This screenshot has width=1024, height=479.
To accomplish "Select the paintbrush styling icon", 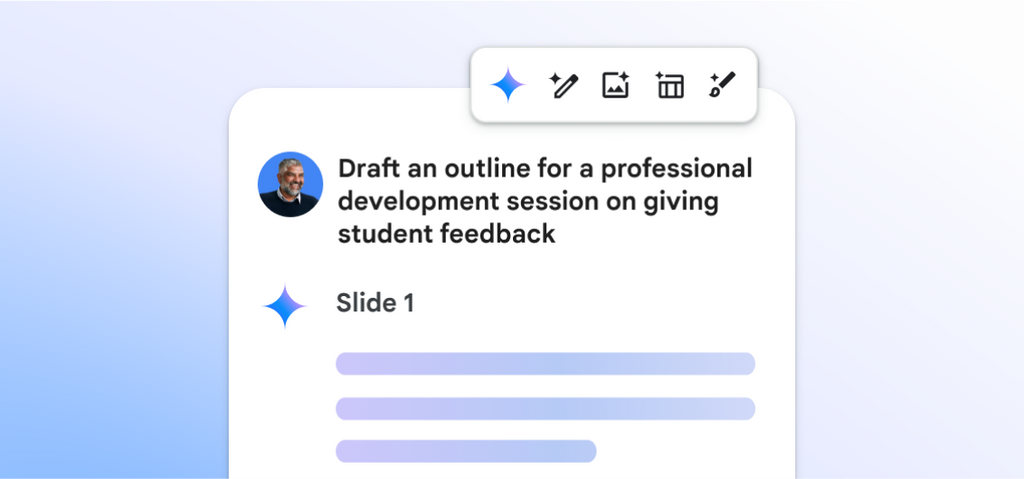I will (722, 86).
